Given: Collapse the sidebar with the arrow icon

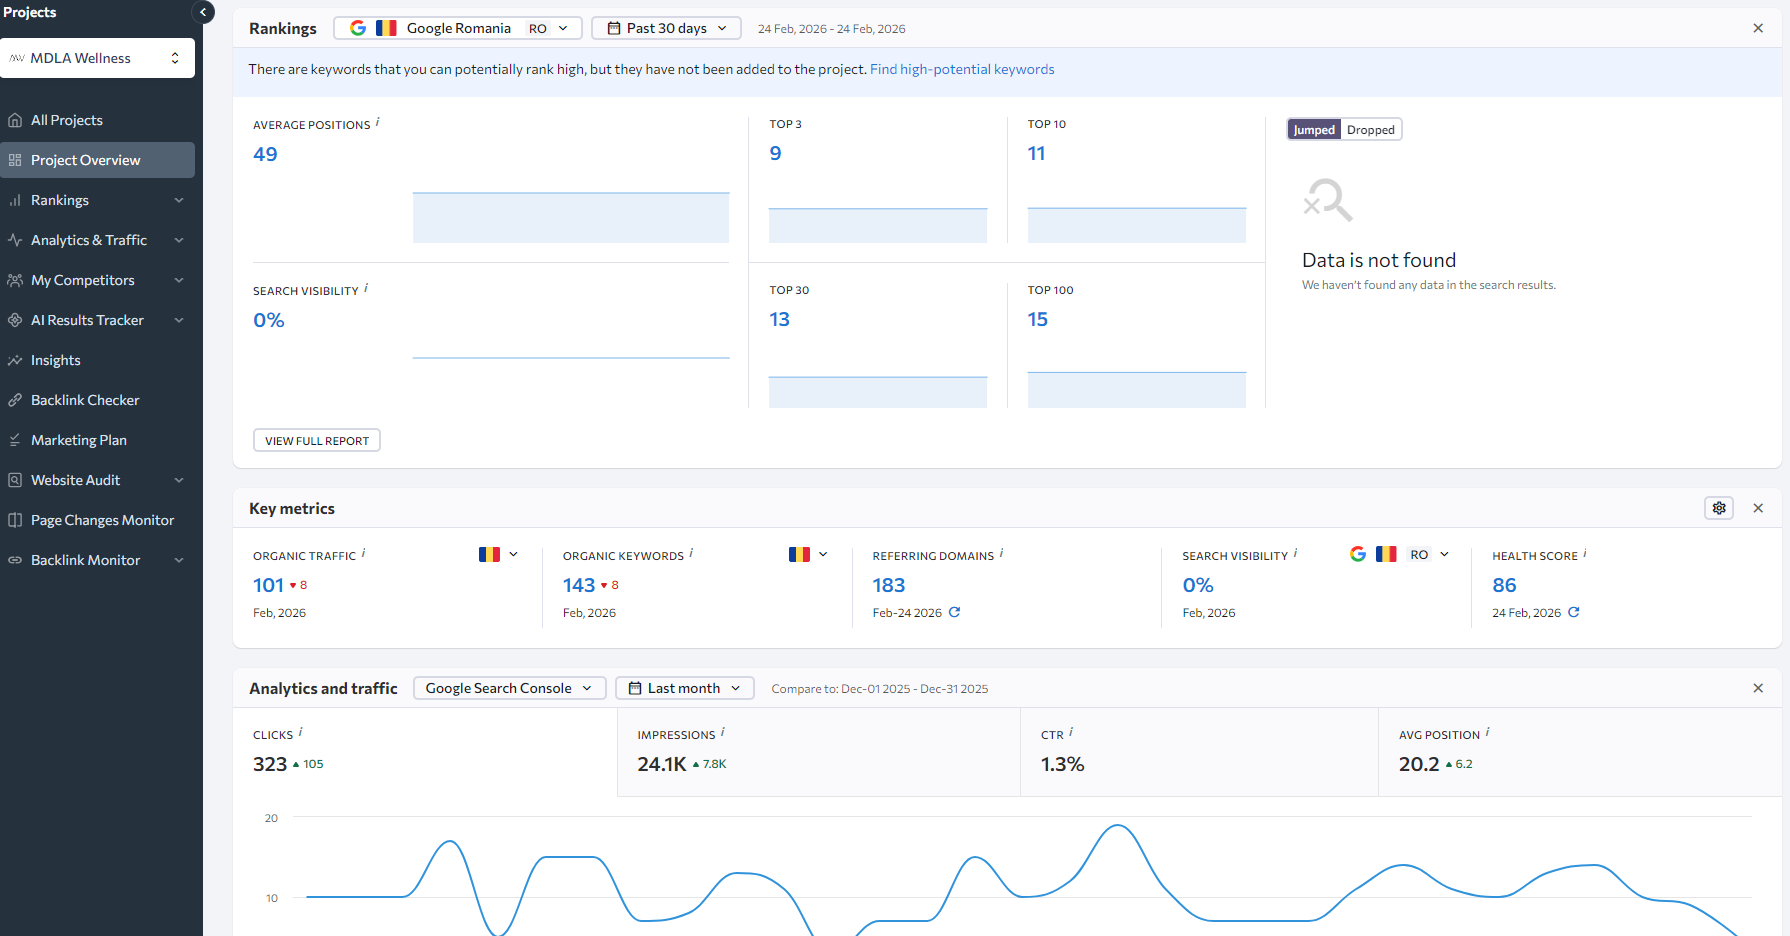Looking at the screenshot, I should [203, 12].
